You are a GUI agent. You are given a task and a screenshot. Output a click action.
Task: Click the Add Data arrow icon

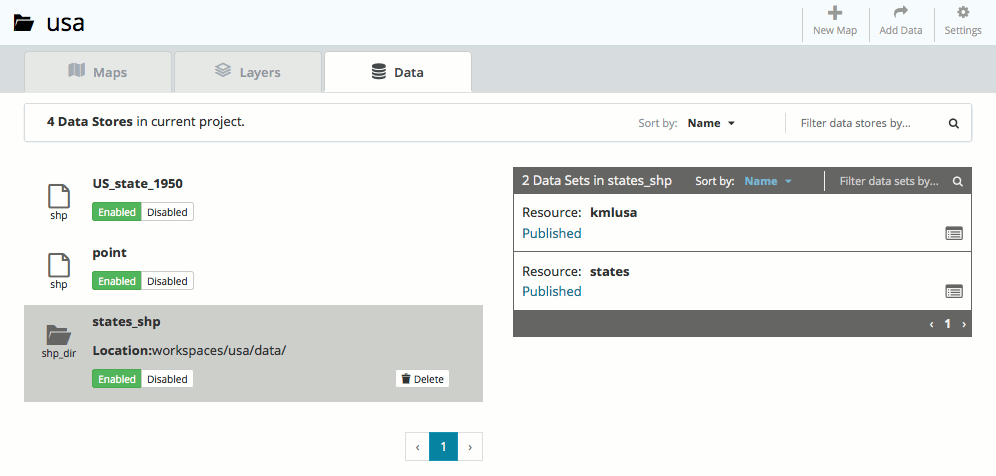tap(900, 13)
